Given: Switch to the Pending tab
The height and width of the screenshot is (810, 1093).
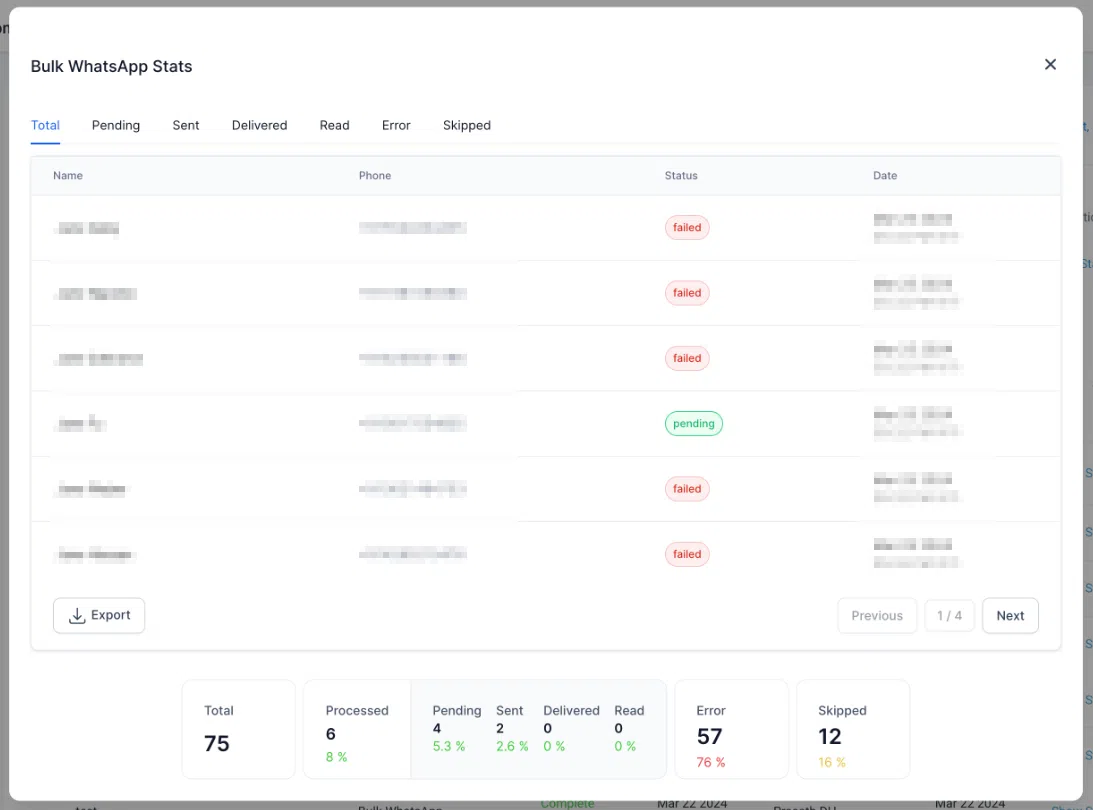Looking at the screenshot, I should [116, 125].
